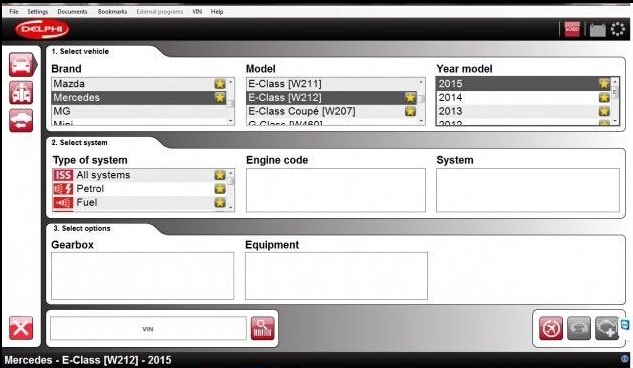Click the flight recorder icon
This screenshot has height=368, width=633.
pyautogui.click(x=551, y=328)
